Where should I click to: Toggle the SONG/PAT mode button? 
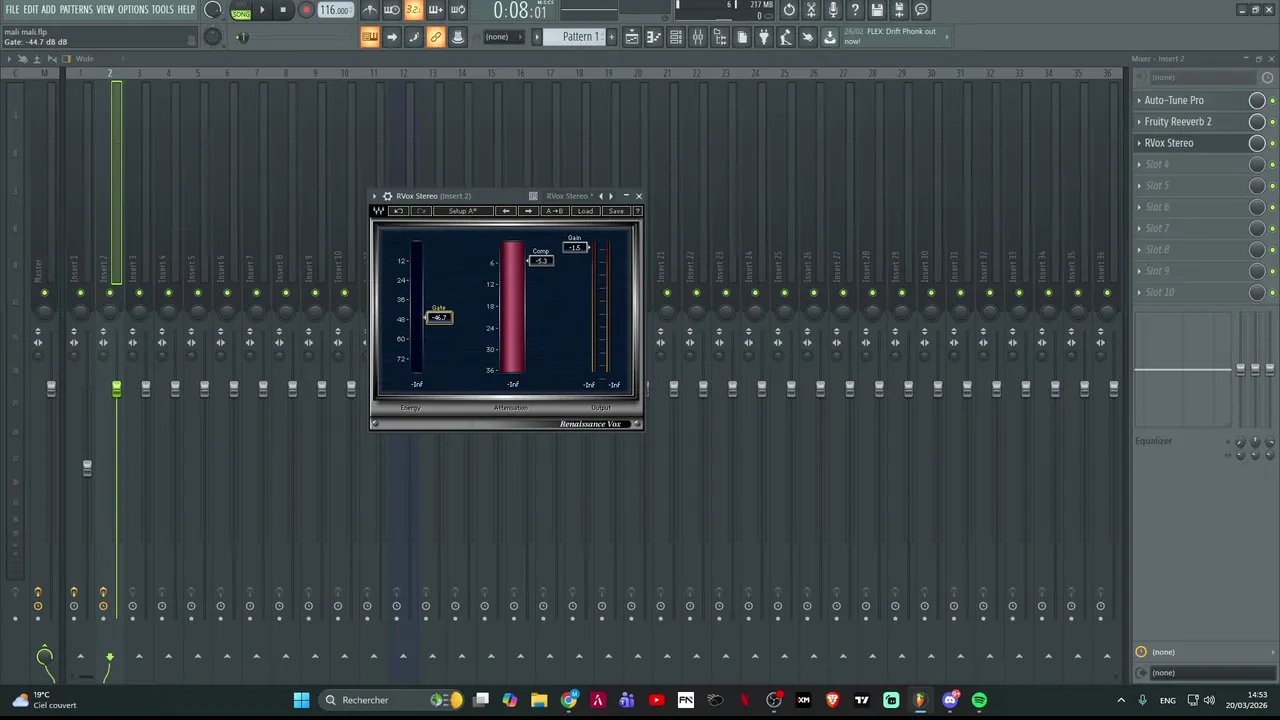coord(241,11)
